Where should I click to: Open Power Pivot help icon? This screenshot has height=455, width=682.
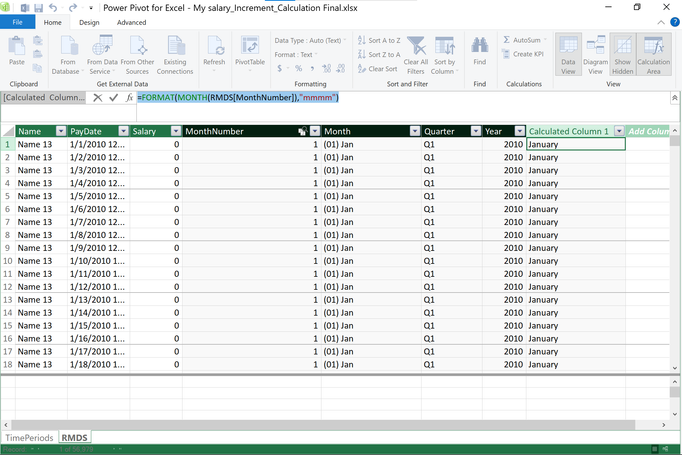click(675, 22)
